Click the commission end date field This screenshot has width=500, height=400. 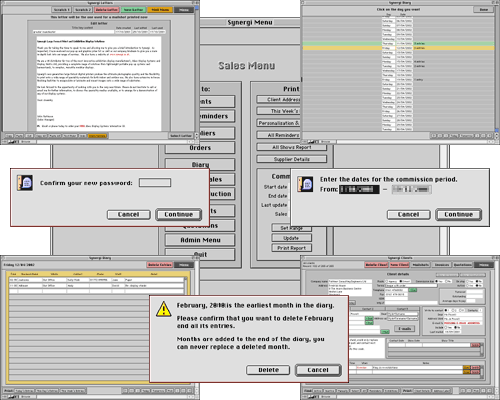tap(412, 189)
